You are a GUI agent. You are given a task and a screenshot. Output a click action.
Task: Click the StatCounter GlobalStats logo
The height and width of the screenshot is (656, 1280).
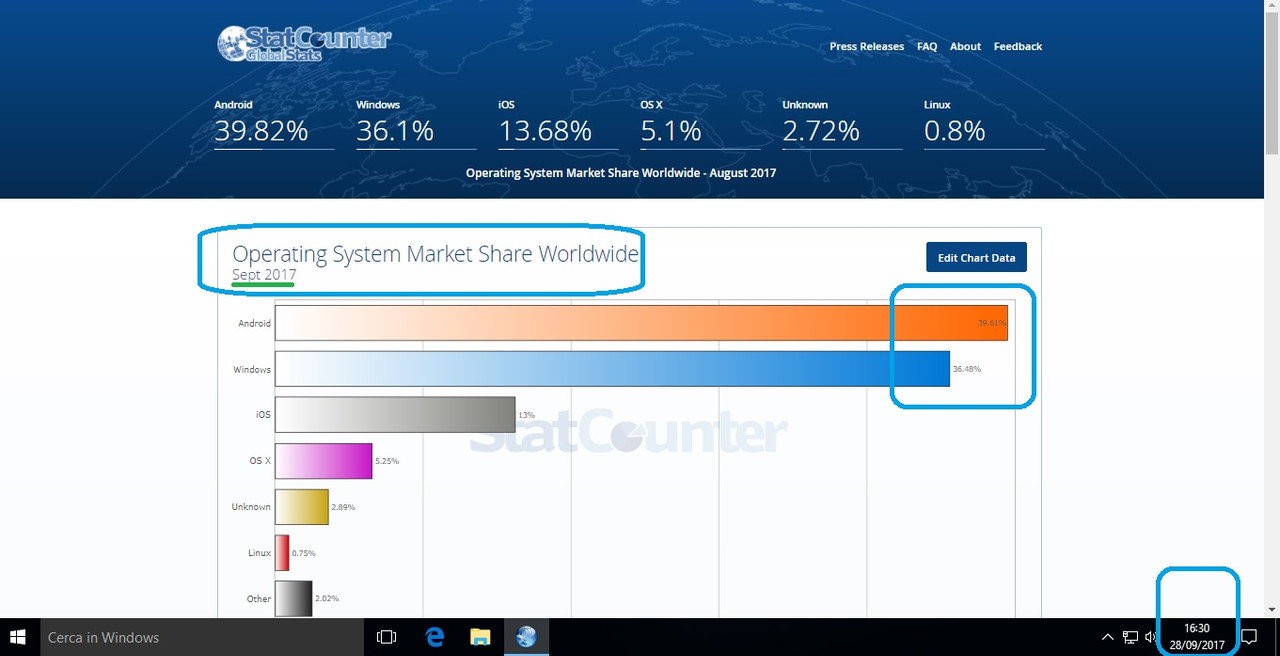[303, 43]
